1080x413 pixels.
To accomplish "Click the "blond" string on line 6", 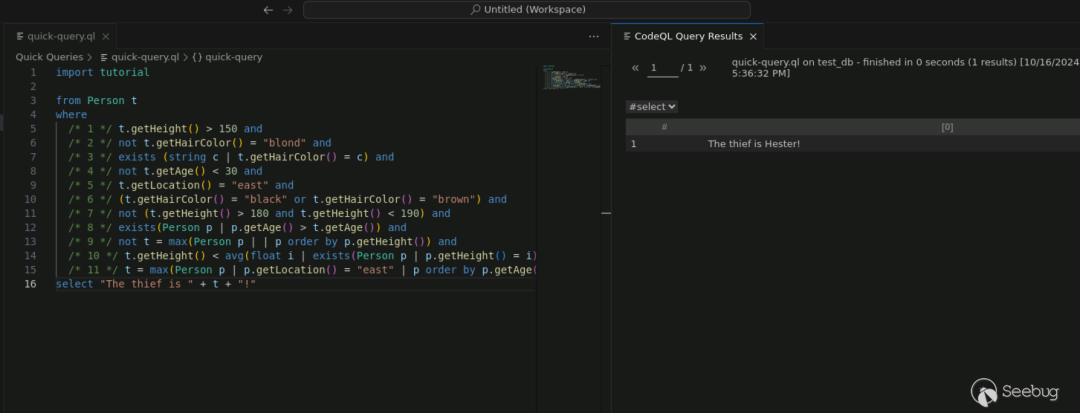I will tap(284, 142).
